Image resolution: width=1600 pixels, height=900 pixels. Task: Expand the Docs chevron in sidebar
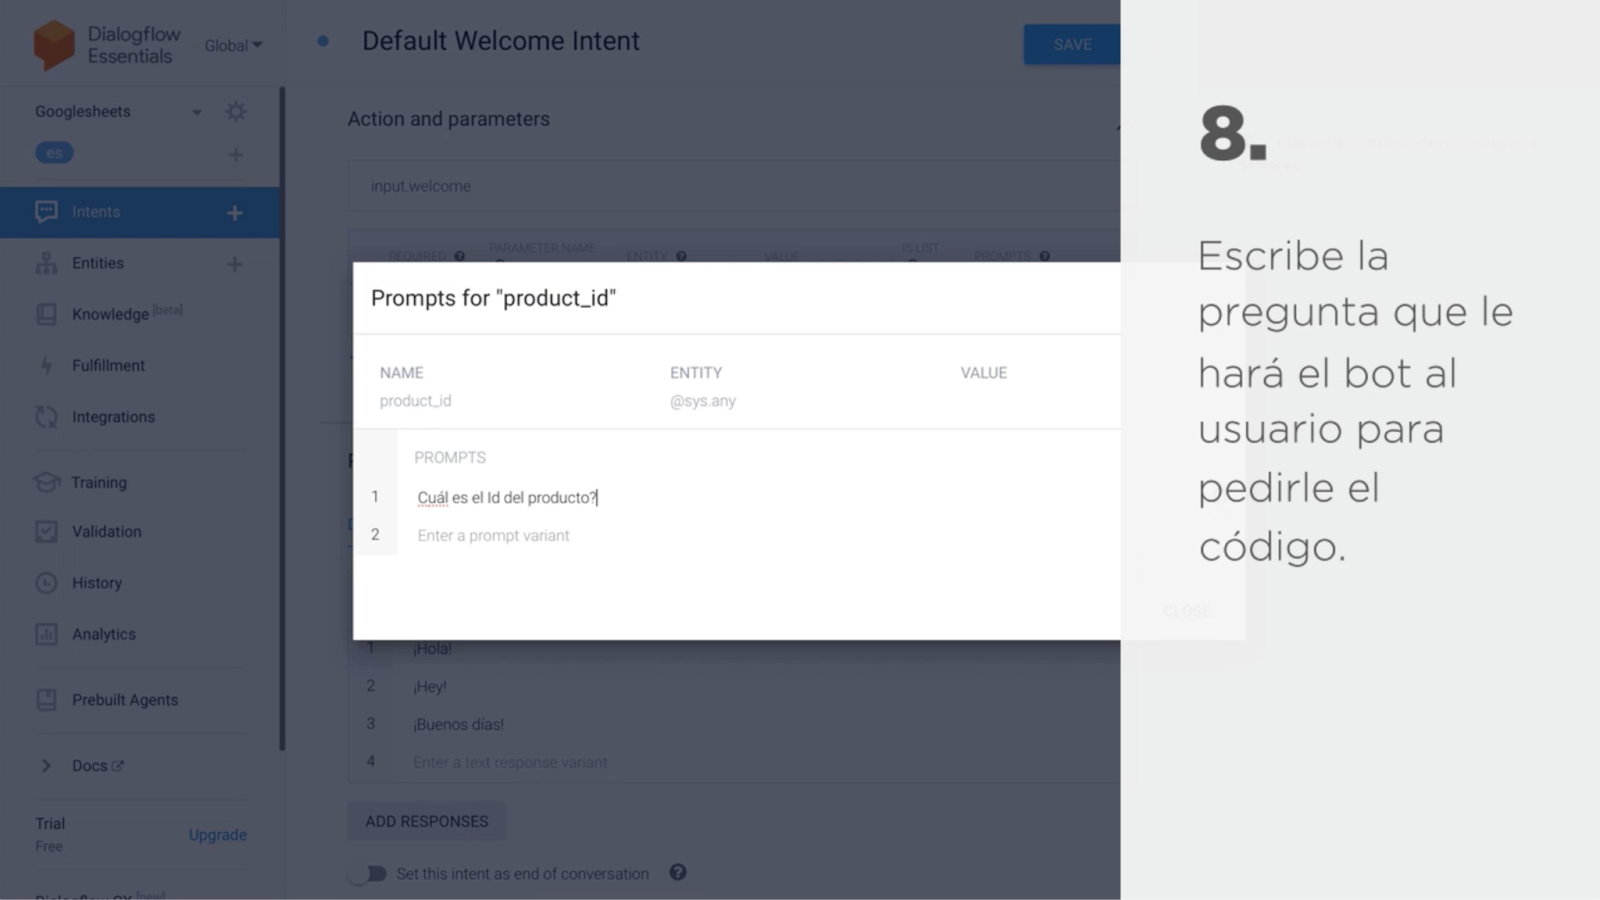45,766
